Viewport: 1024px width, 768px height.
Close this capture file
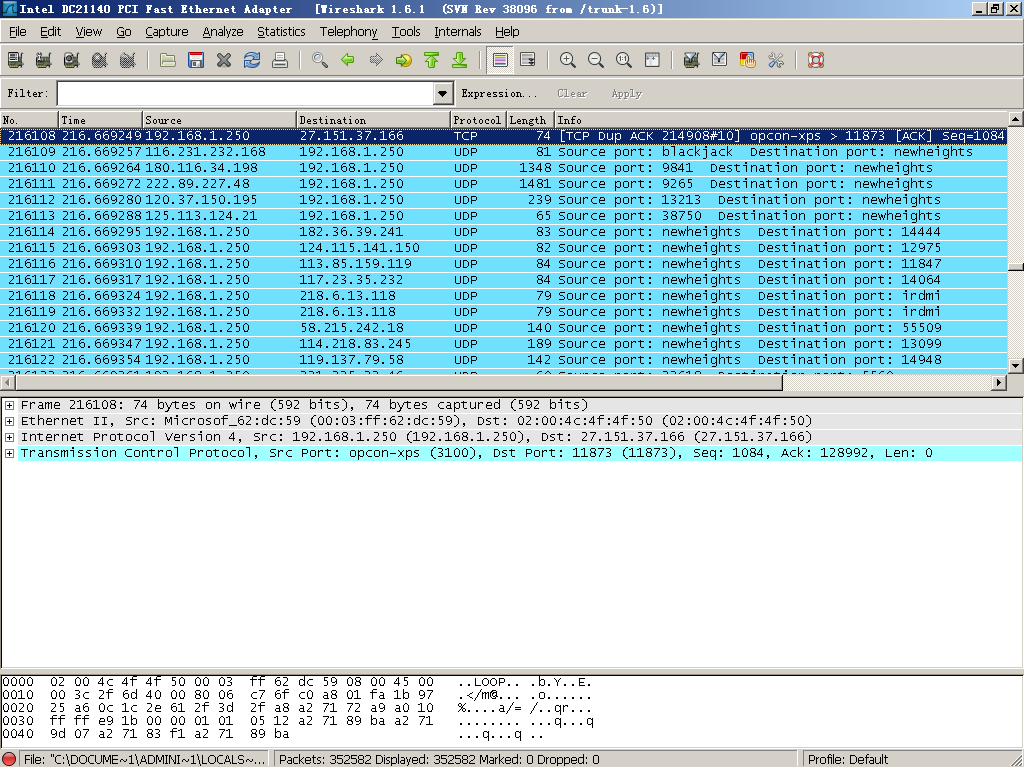pos(224,60)
